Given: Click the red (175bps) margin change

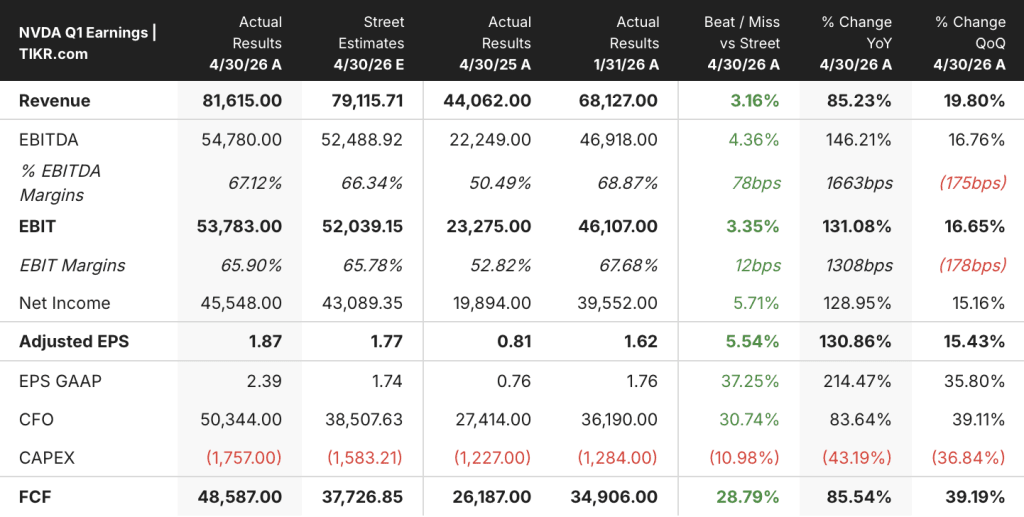Looking at the screenshot, I should [973, 183].
